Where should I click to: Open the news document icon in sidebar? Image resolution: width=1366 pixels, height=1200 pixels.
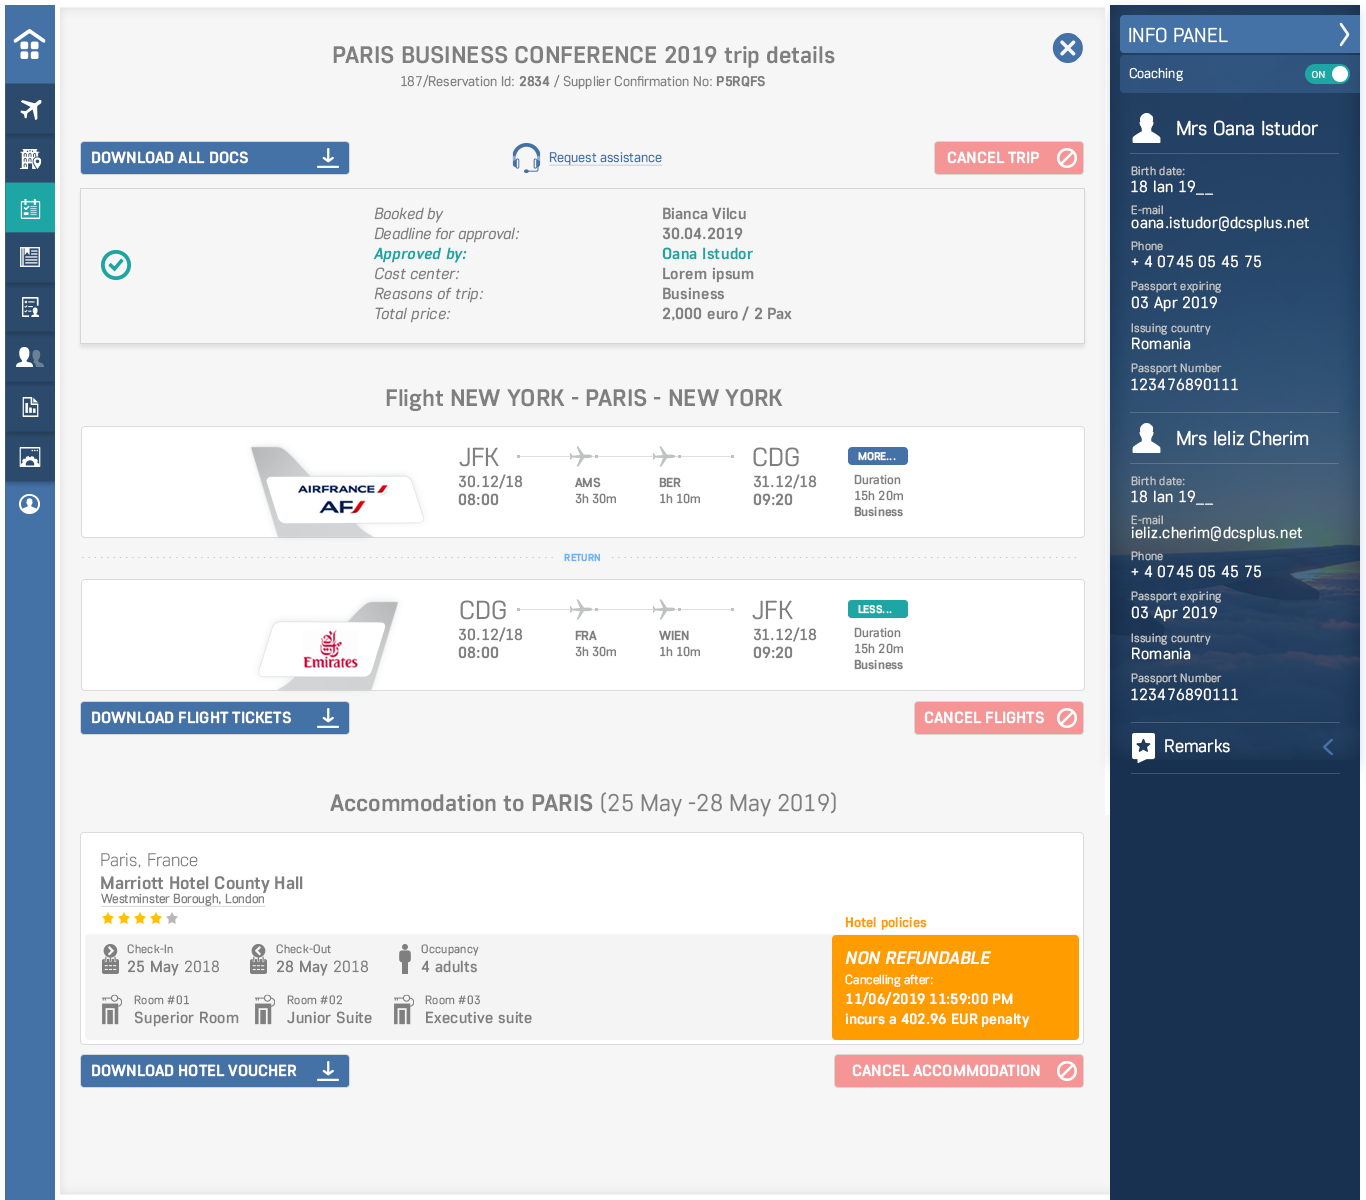[x=30, y=257]
